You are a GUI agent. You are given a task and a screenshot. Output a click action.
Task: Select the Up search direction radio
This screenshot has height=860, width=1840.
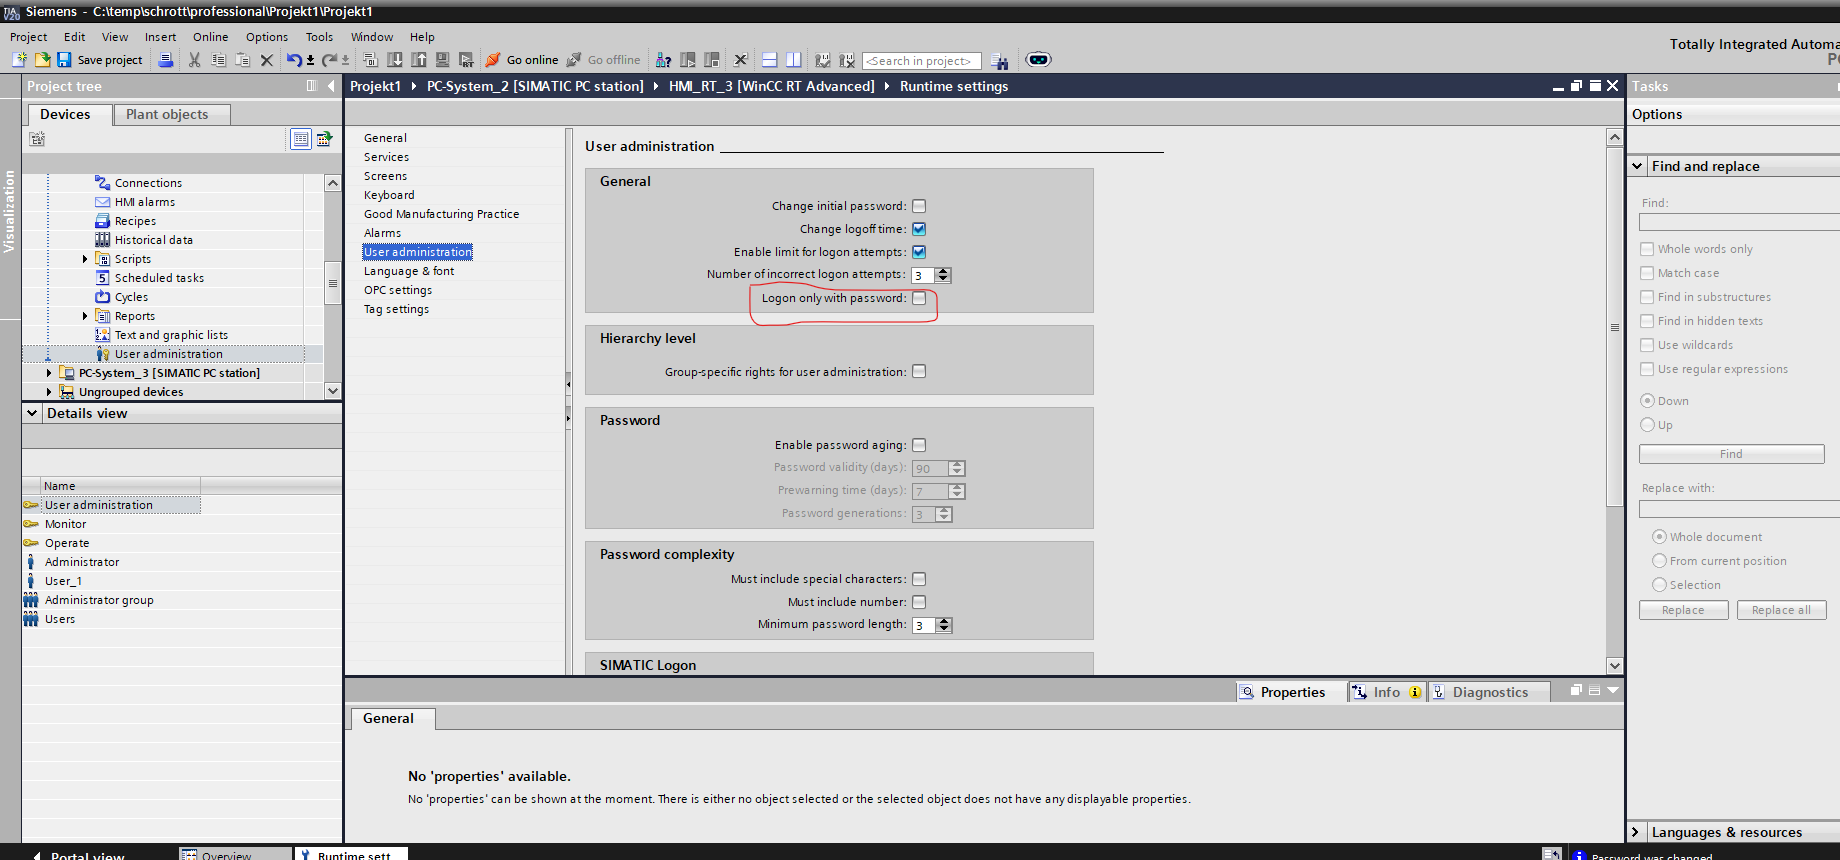click(1647, 425)
